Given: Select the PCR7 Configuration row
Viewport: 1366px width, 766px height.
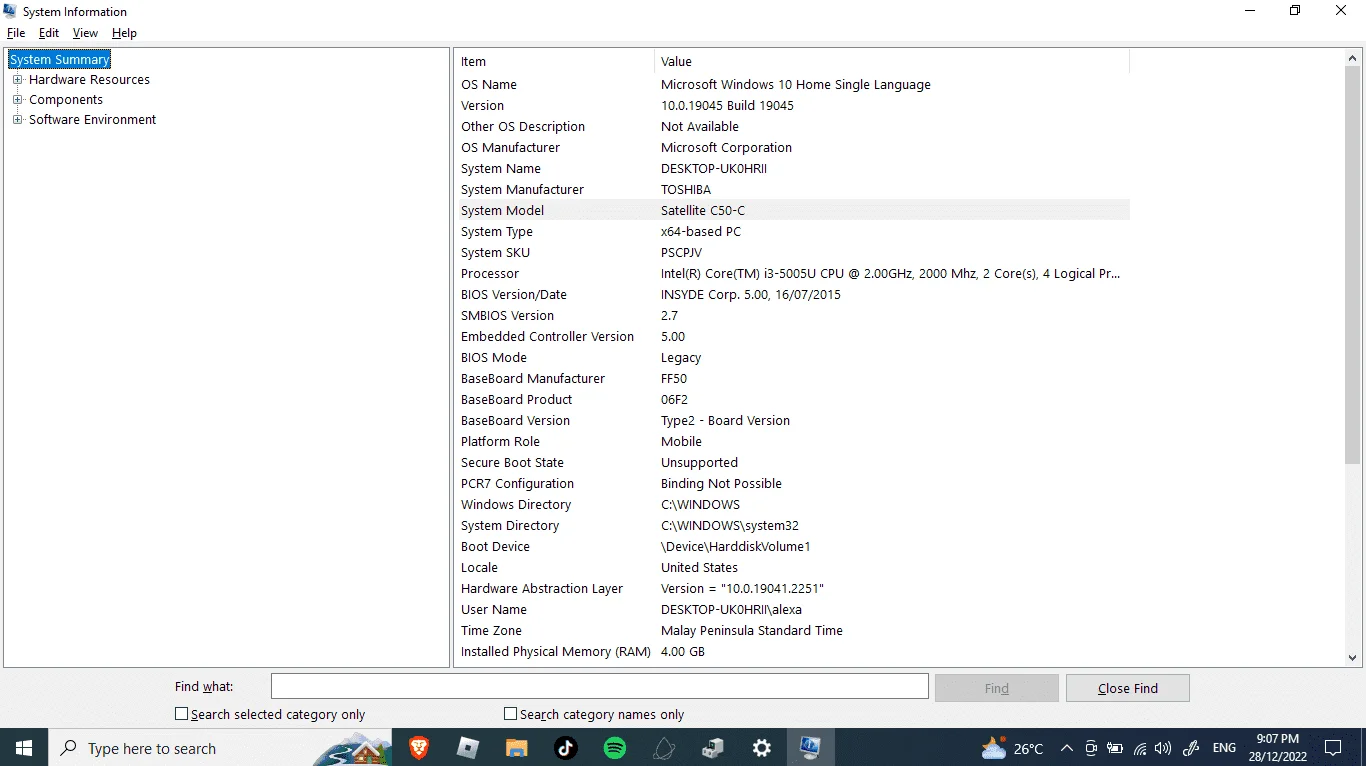Looking at the screenshot, I should tap(792, 484).
